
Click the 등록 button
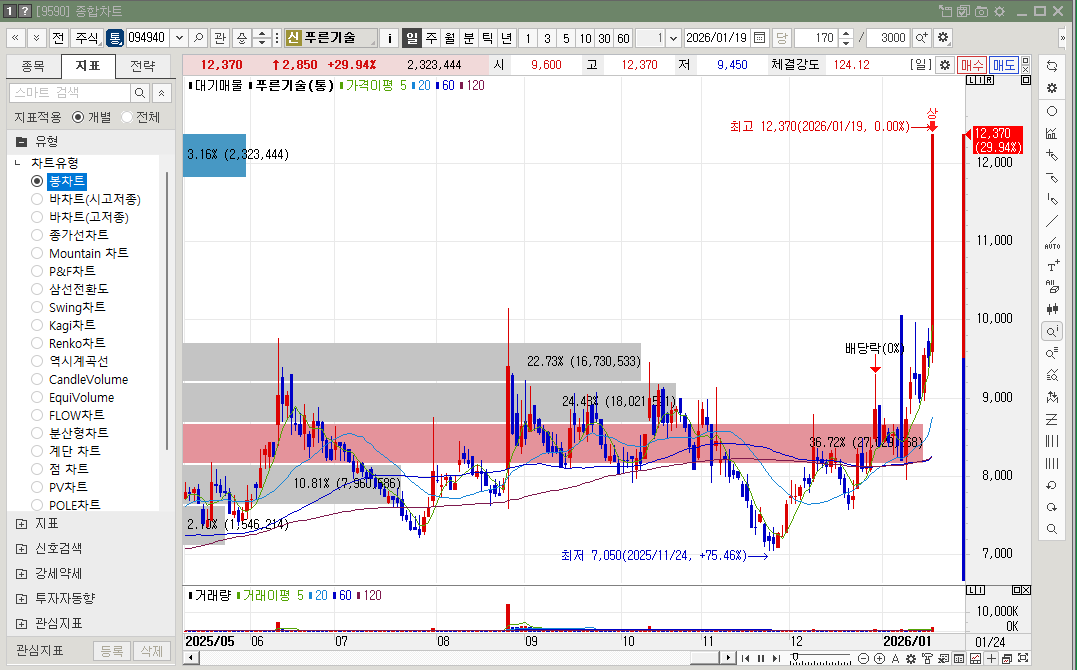(x=112, y=651)
